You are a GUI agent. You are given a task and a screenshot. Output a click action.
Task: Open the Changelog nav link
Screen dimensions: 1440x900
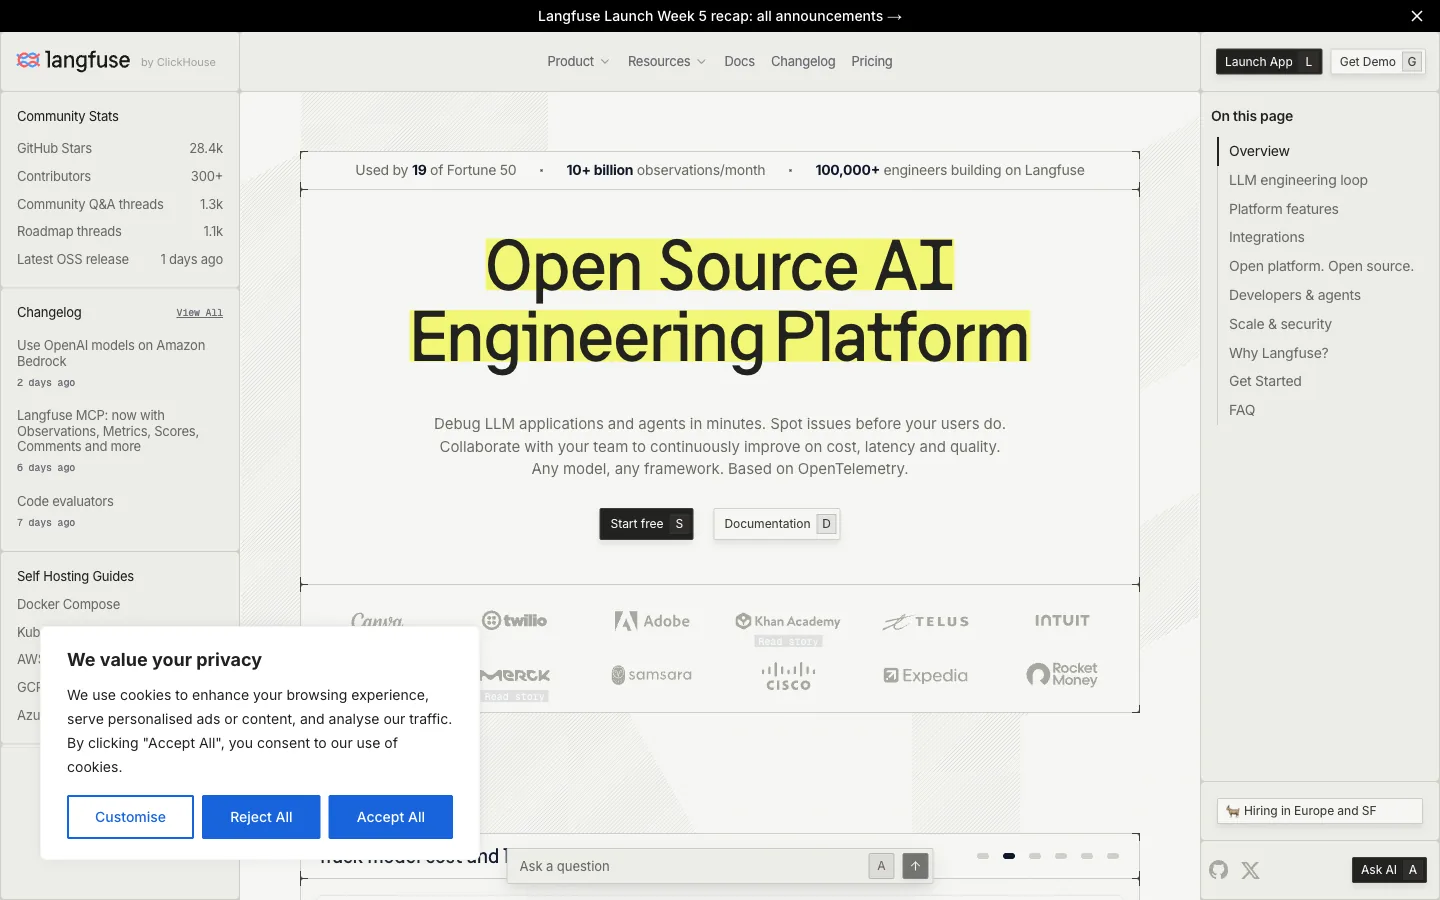point(803,61)
